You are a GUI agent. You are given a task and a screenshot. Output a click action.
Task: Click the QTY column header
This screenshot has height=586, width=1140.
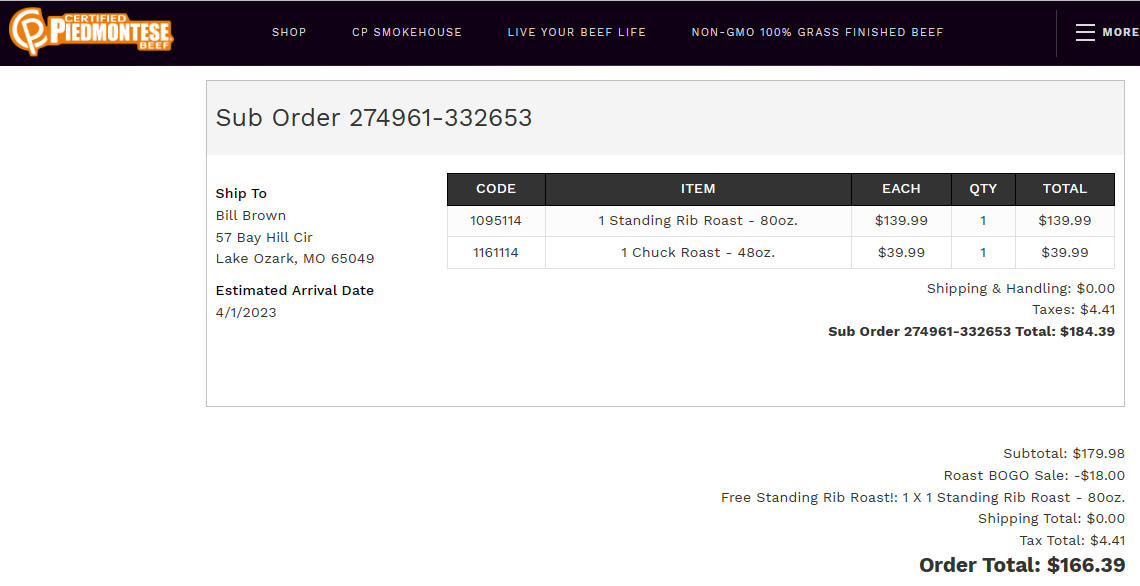983,189
